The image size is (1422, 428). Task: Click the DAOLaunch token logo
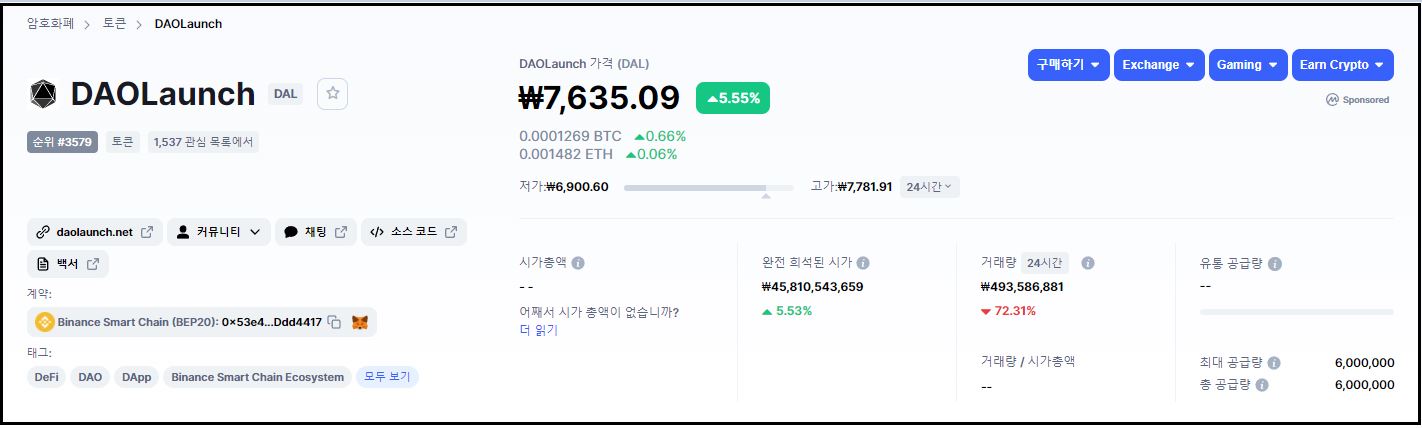pyautogui.click(x=44, y=94)
